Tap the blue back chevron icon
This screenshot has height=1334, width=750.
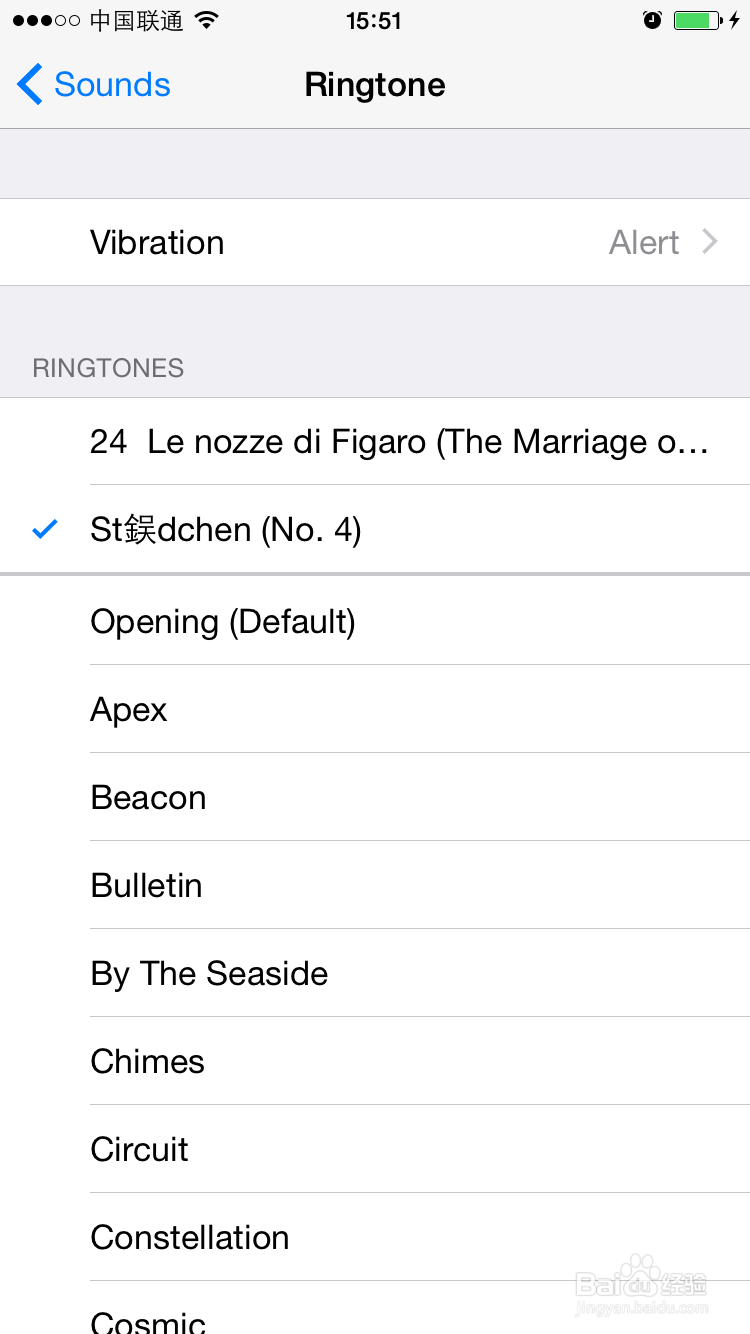coord(30,85)
